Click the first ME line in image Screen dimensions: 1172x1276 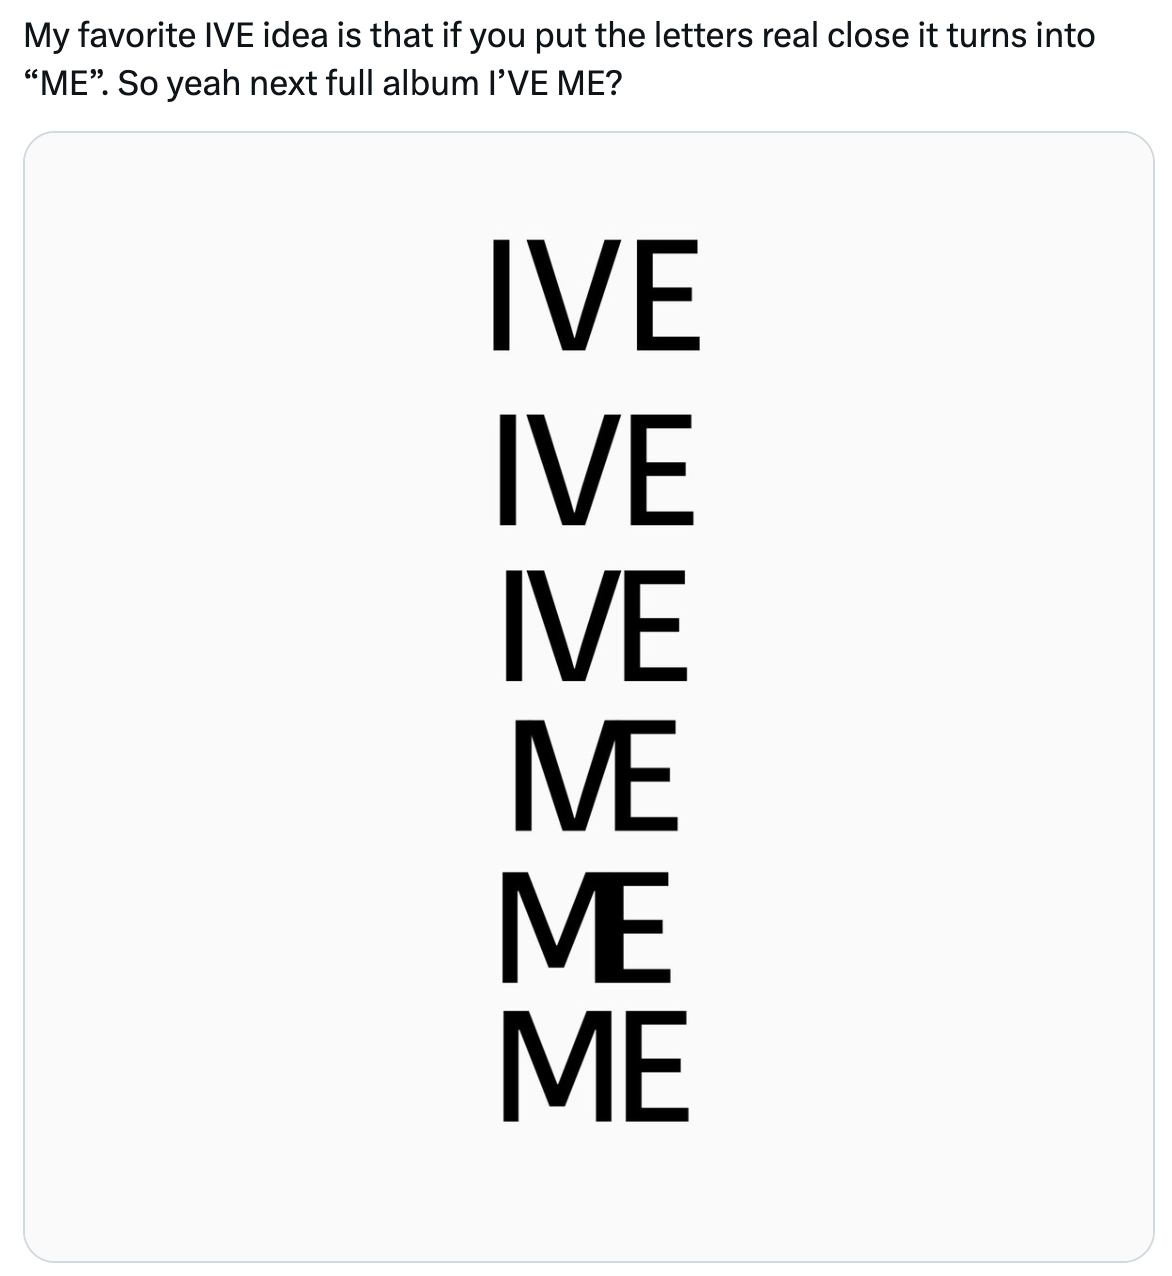[x=595, y=775]
